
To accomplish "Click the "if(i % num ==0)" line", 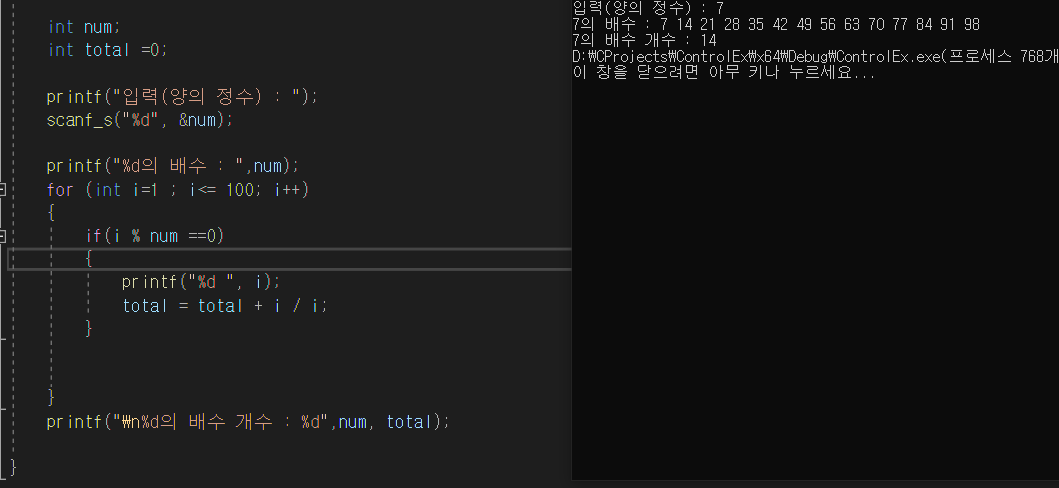I will 155,236.
